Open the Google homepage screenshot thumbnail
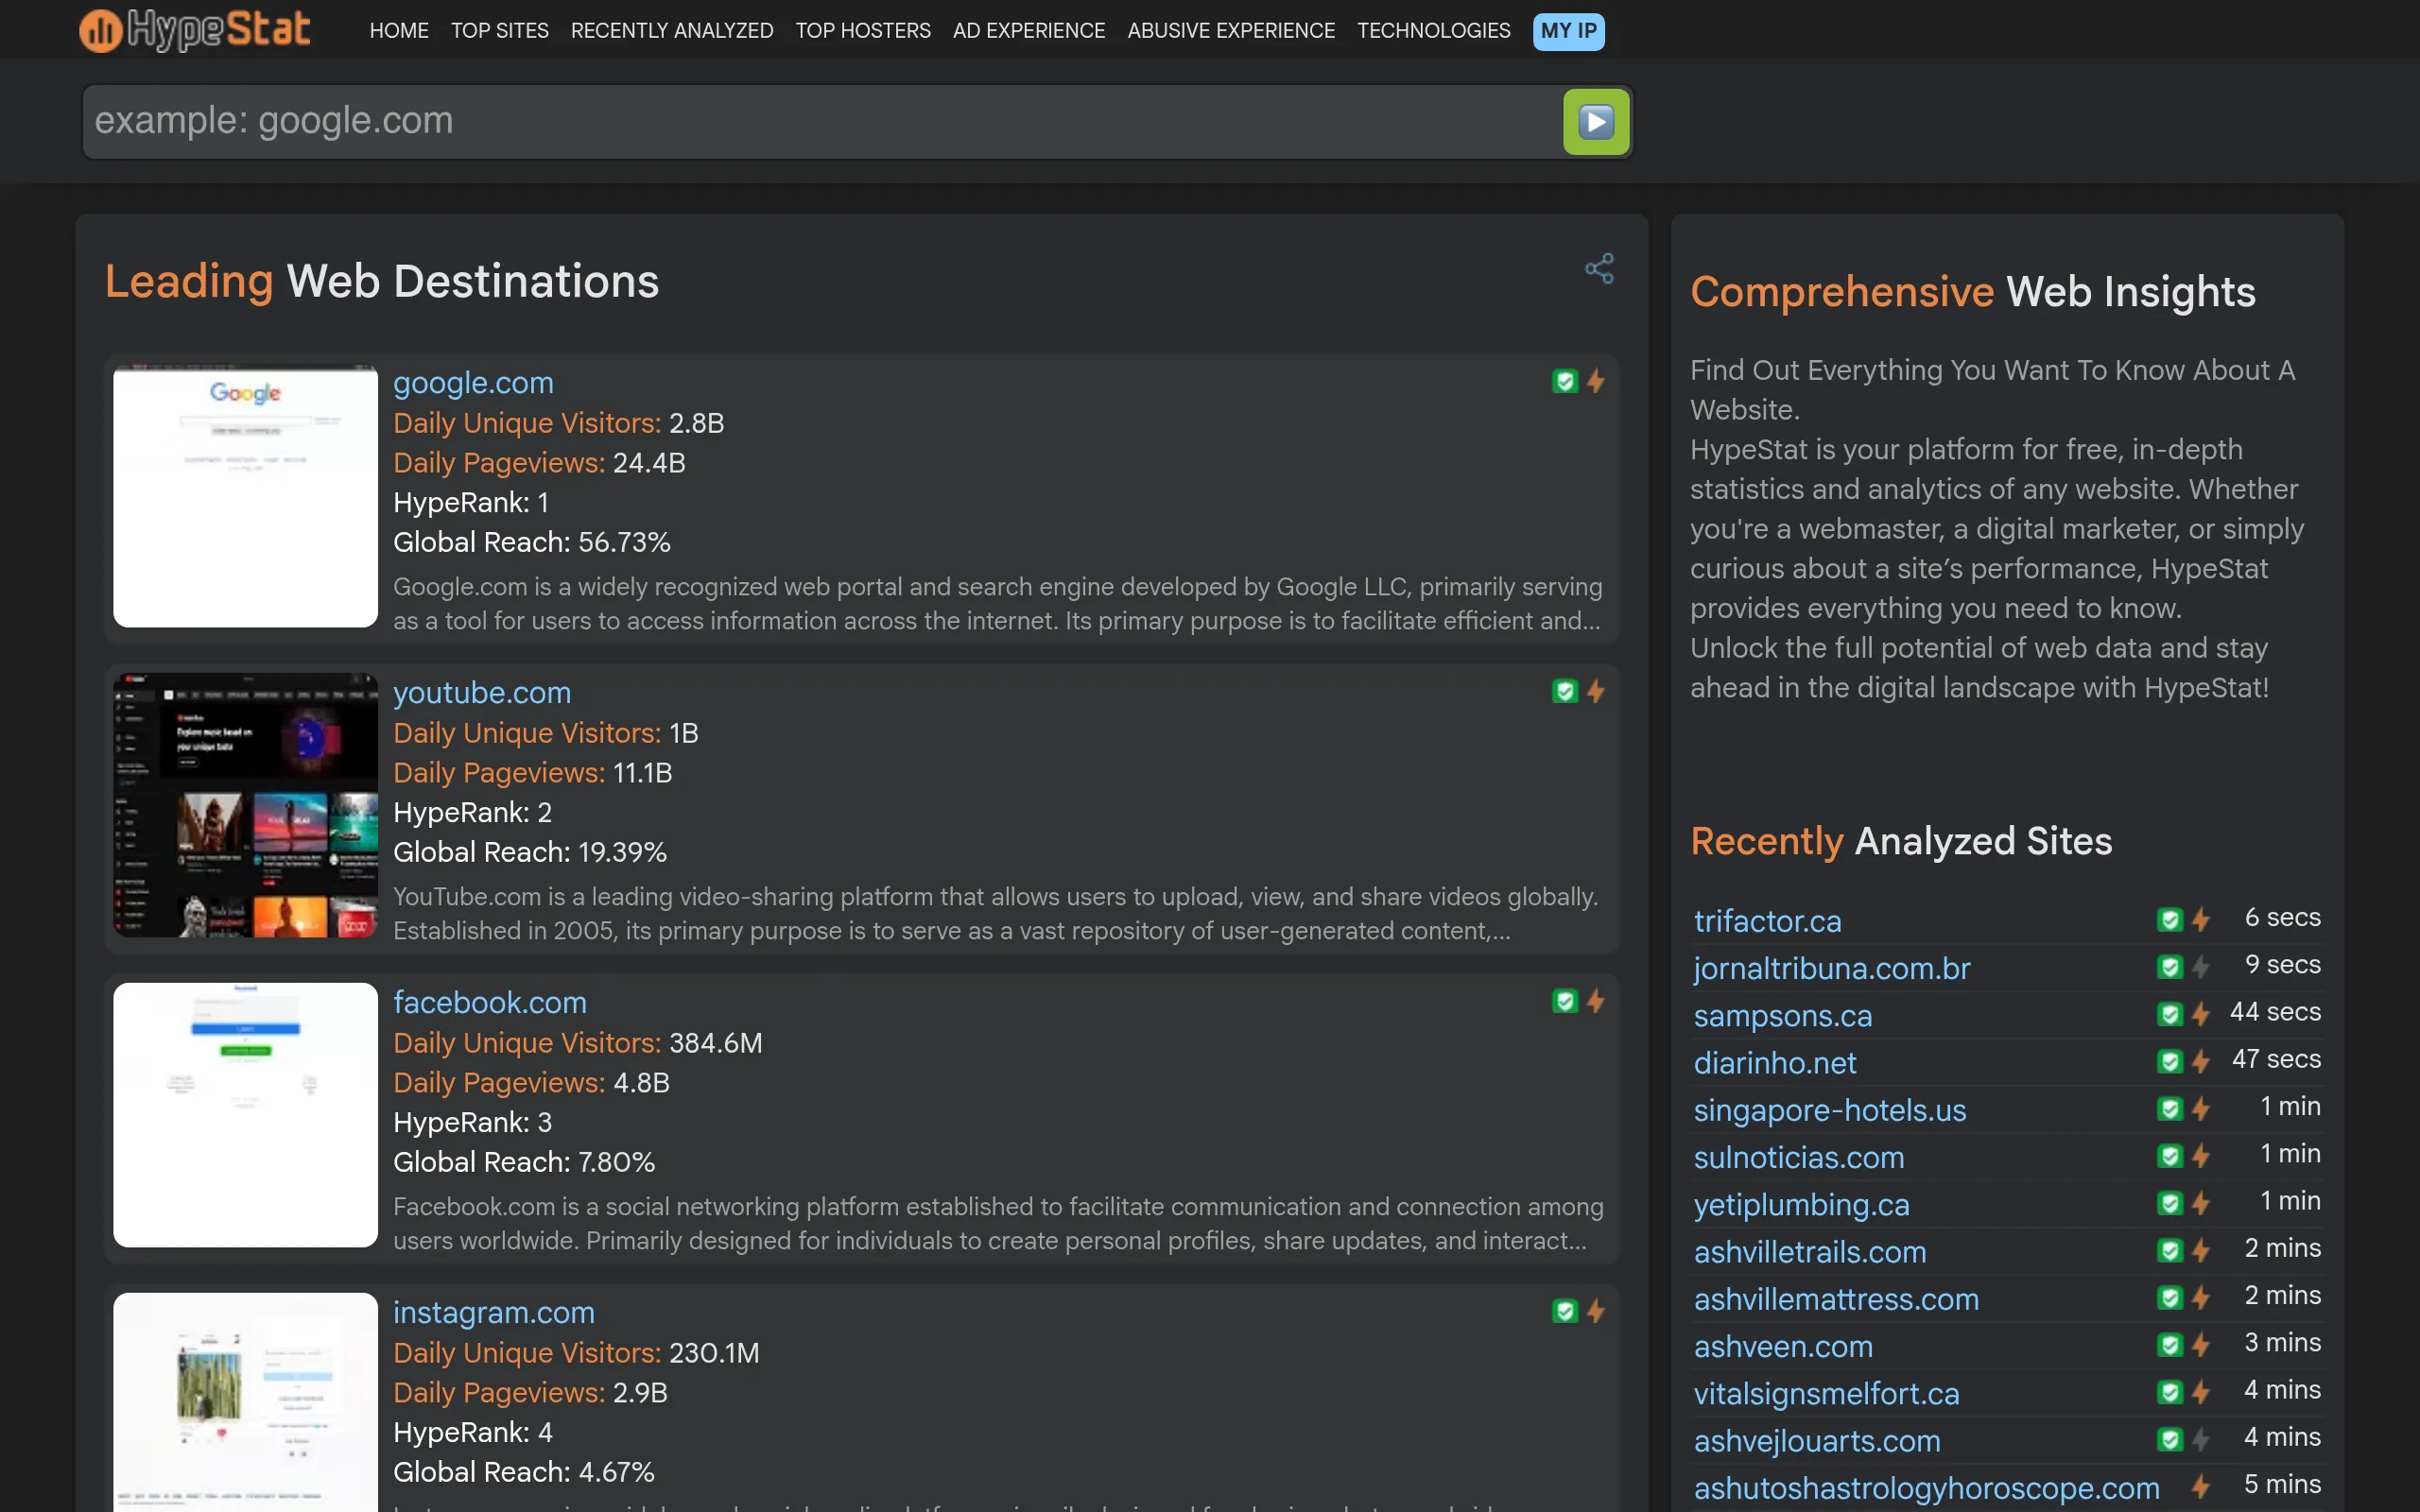This screenshot has height=1512, width=2420. pos(245,496)
